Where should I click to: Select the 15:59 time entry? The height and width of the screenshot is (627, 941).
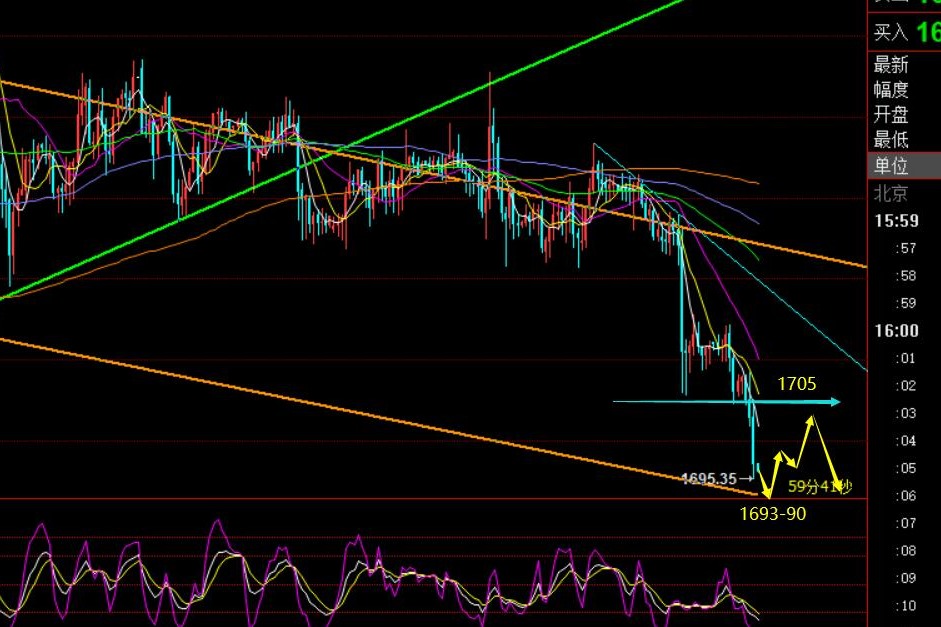897,221
